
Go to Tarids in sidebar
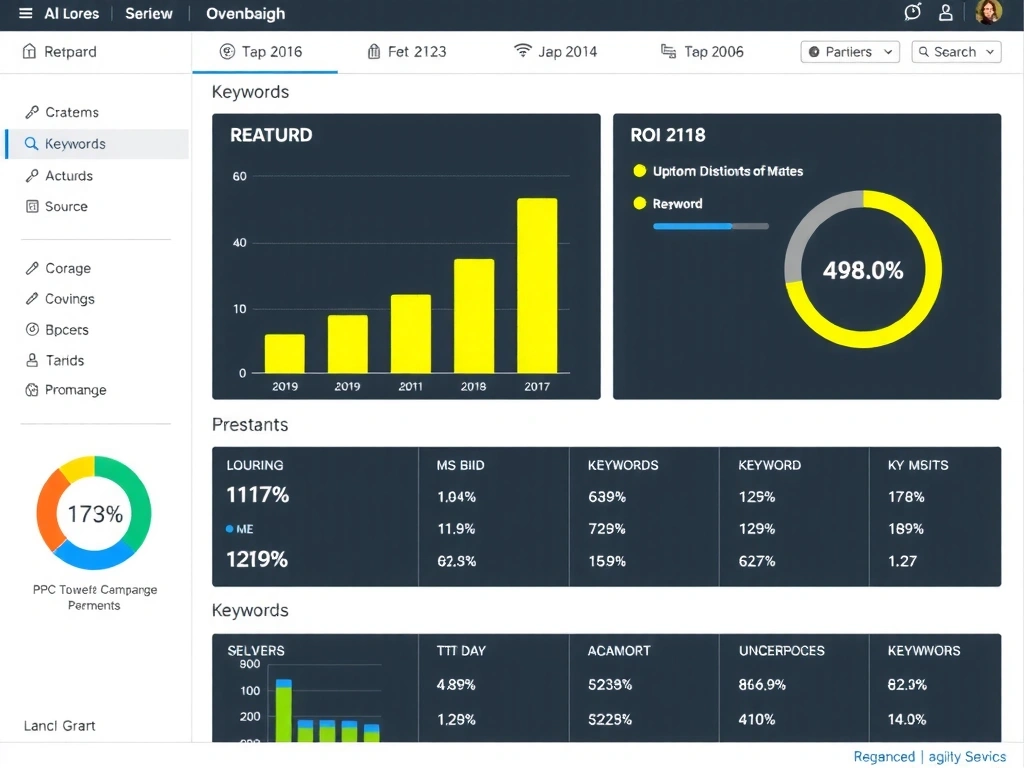pyautogui.click(x=64, y=360)
